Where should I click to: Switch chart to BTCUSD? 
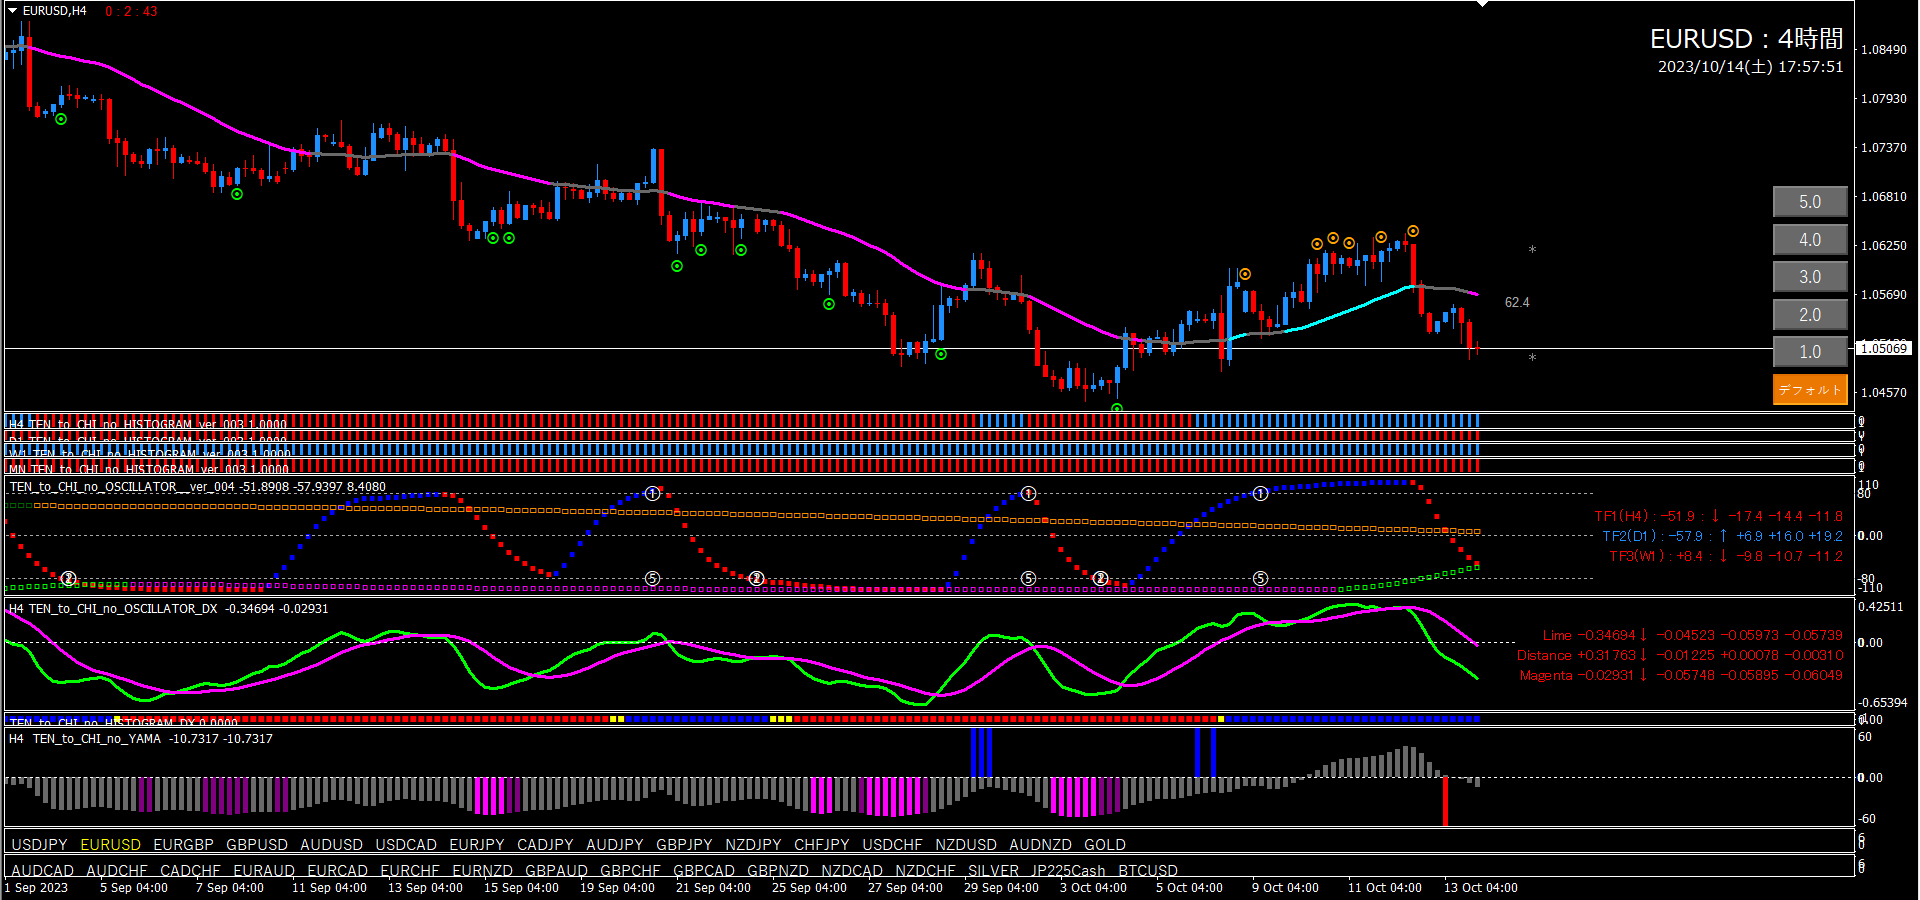tap(1148, 871)
